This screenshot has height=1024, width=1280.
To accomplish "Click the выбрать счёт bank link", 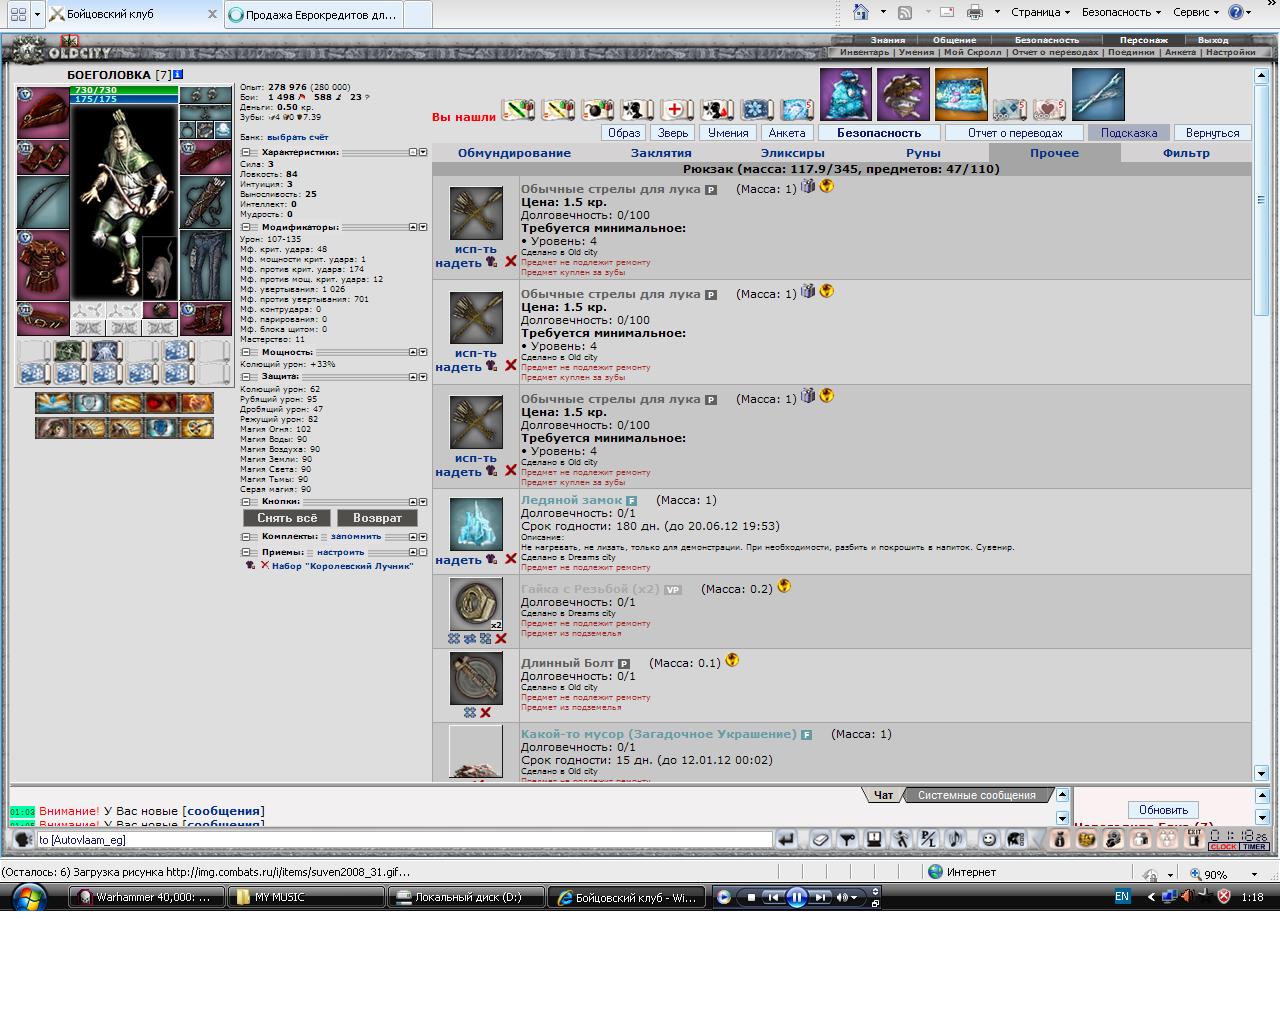I will [x=297, y=137].
